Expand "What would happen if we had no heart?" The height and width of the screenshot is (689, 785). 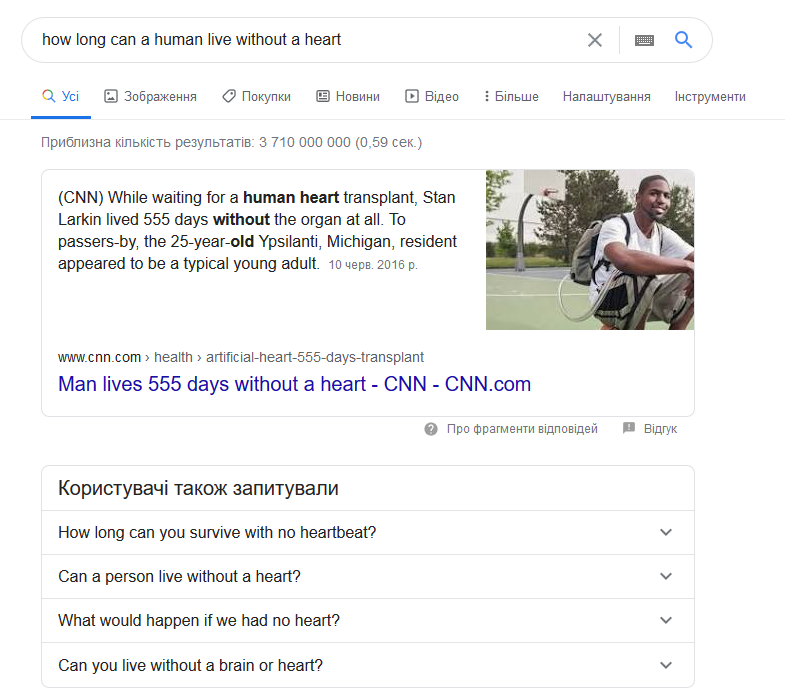point(367,621)
